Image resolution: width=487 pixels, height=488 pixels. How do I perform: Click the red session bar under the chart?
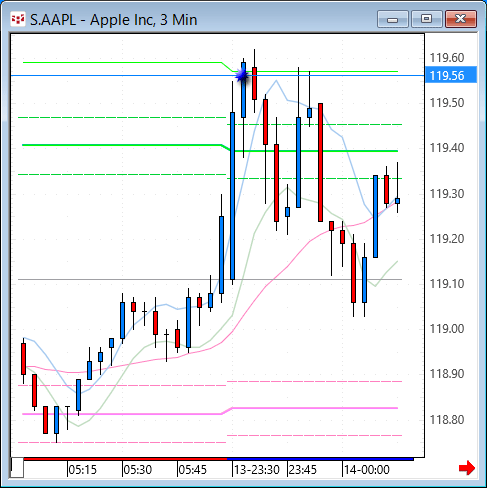125,459
